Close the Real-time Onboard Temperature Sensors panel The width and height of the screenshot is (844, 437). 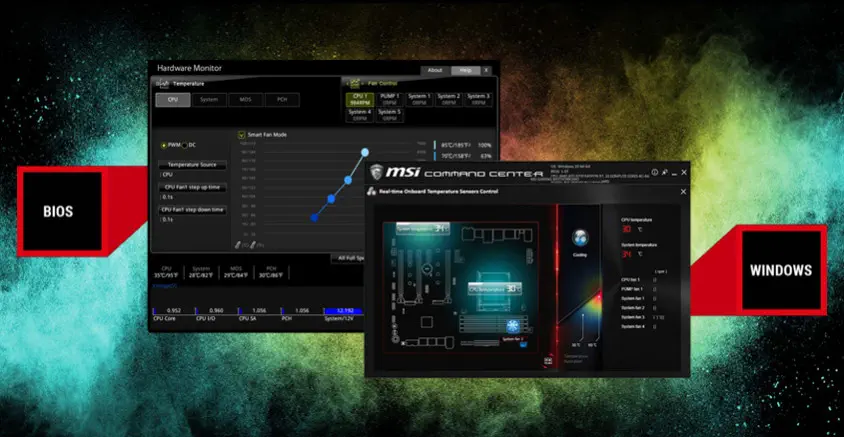point(683,192)
